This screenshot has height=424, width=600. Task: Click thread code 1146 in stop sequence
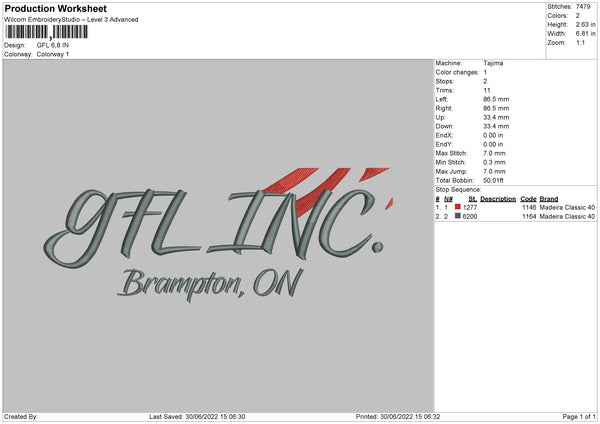[529, 207]
